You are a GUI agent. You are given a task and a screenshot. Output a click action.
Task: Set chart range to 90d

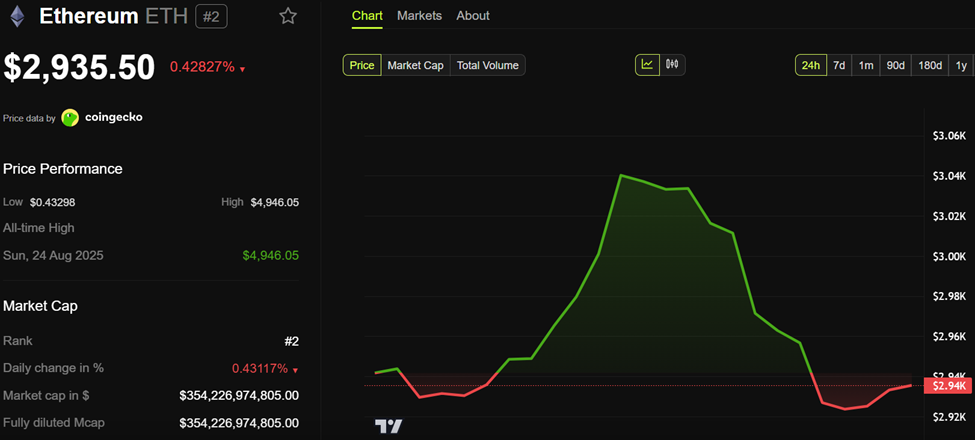click(895, 65)
